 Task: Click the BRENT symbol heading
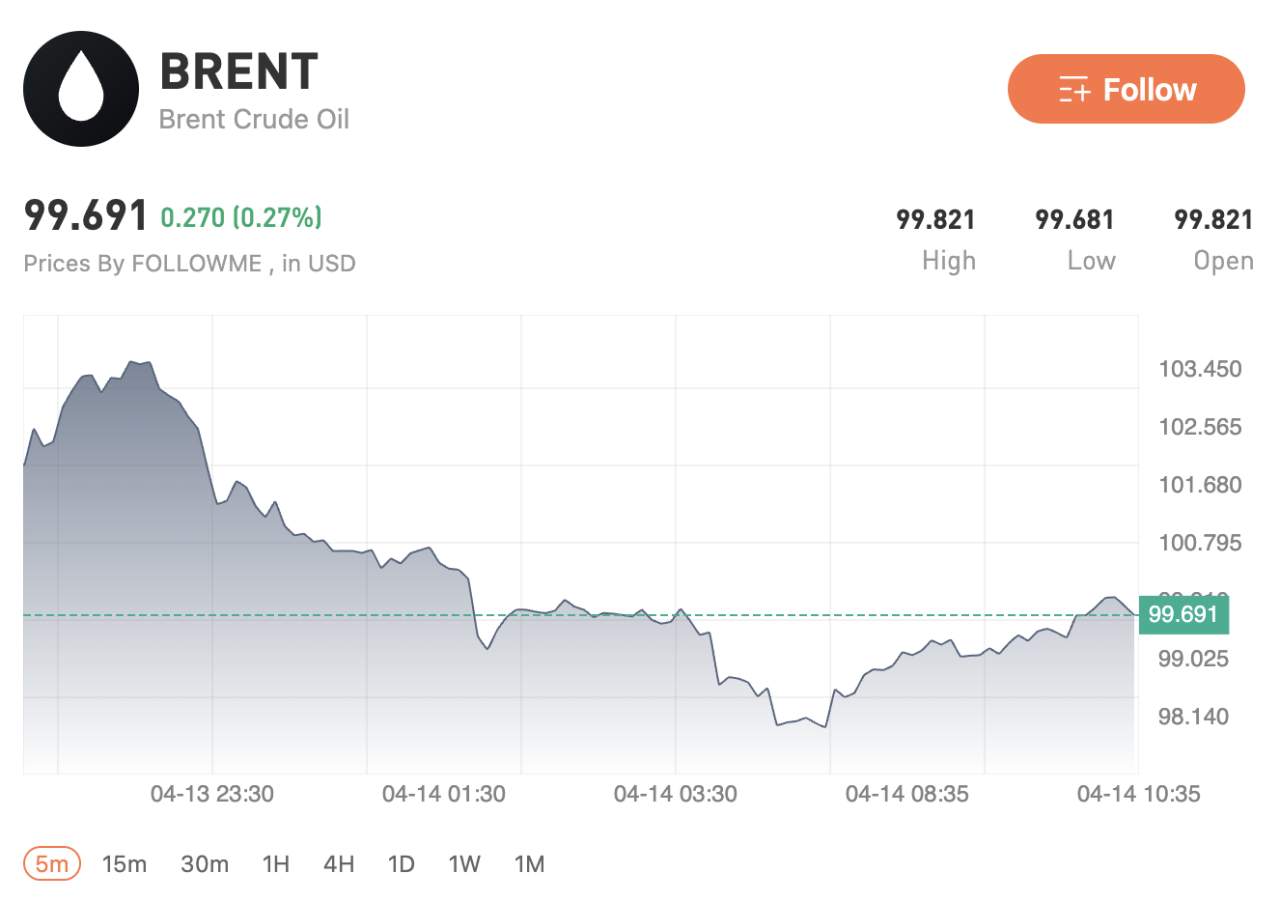[239, 72]
